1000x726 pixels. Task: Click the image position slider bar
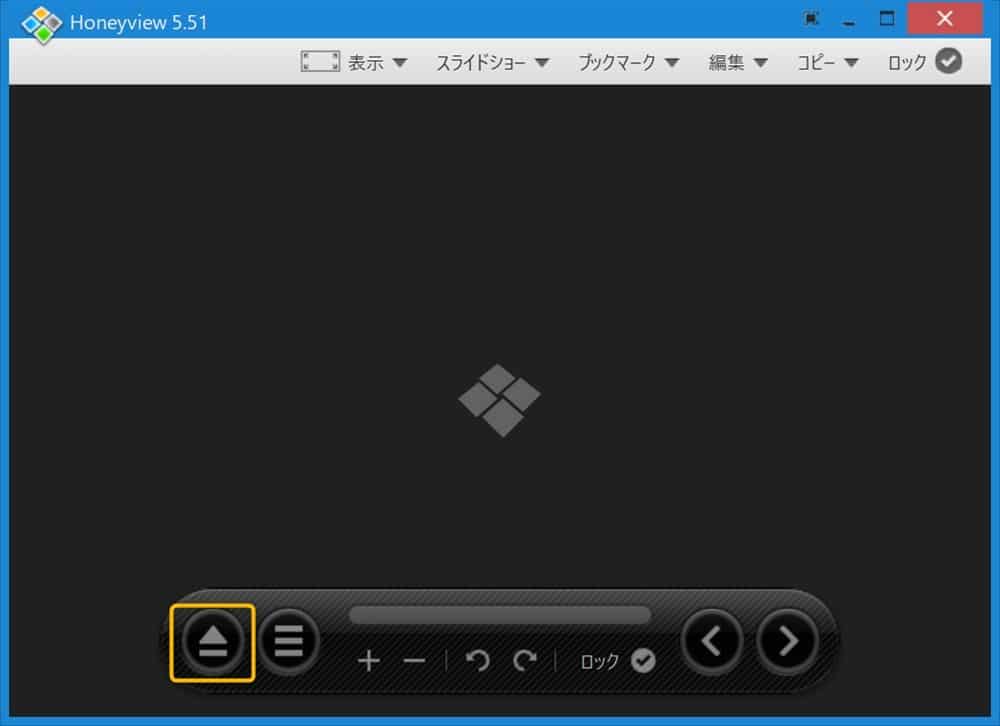pos(500,615)
